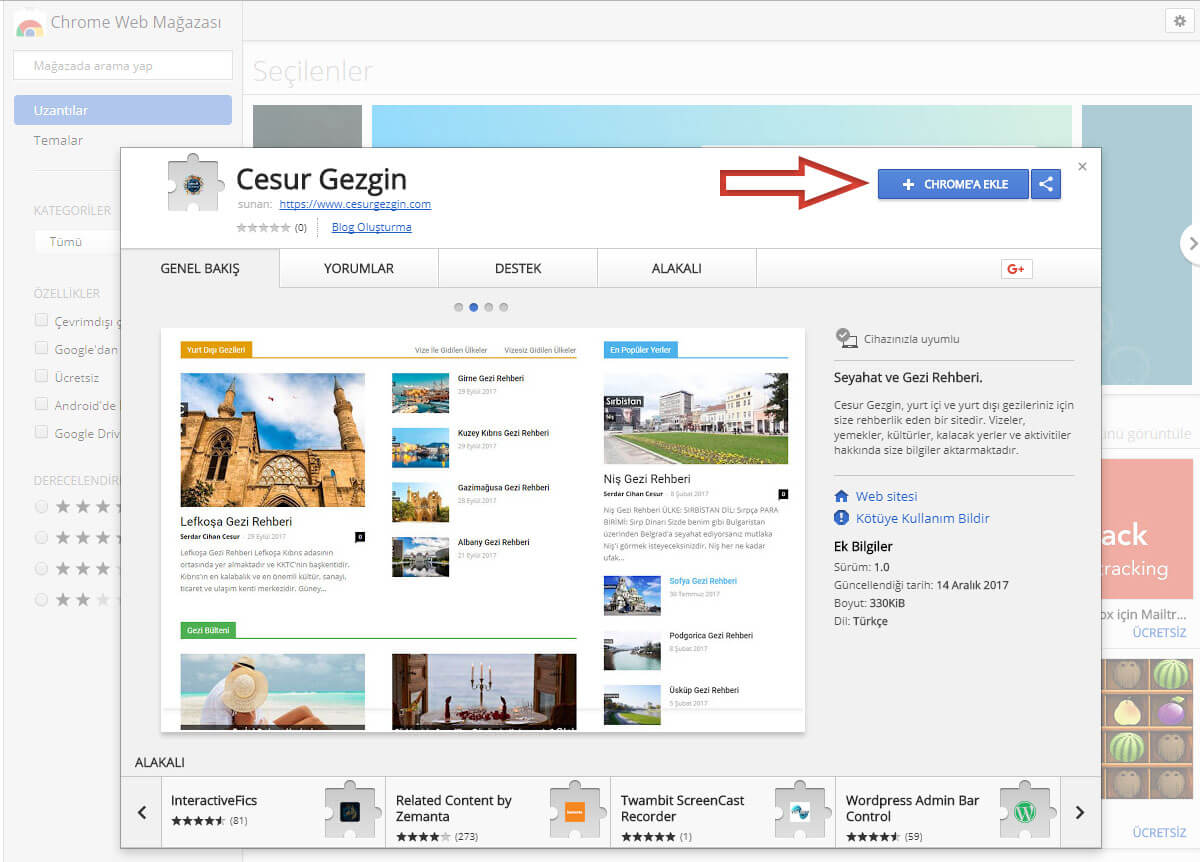Click ÜCRETSİZ under the fruit game card
Viewport: 1200px width, 862px height.
[x=1159, y=832]
